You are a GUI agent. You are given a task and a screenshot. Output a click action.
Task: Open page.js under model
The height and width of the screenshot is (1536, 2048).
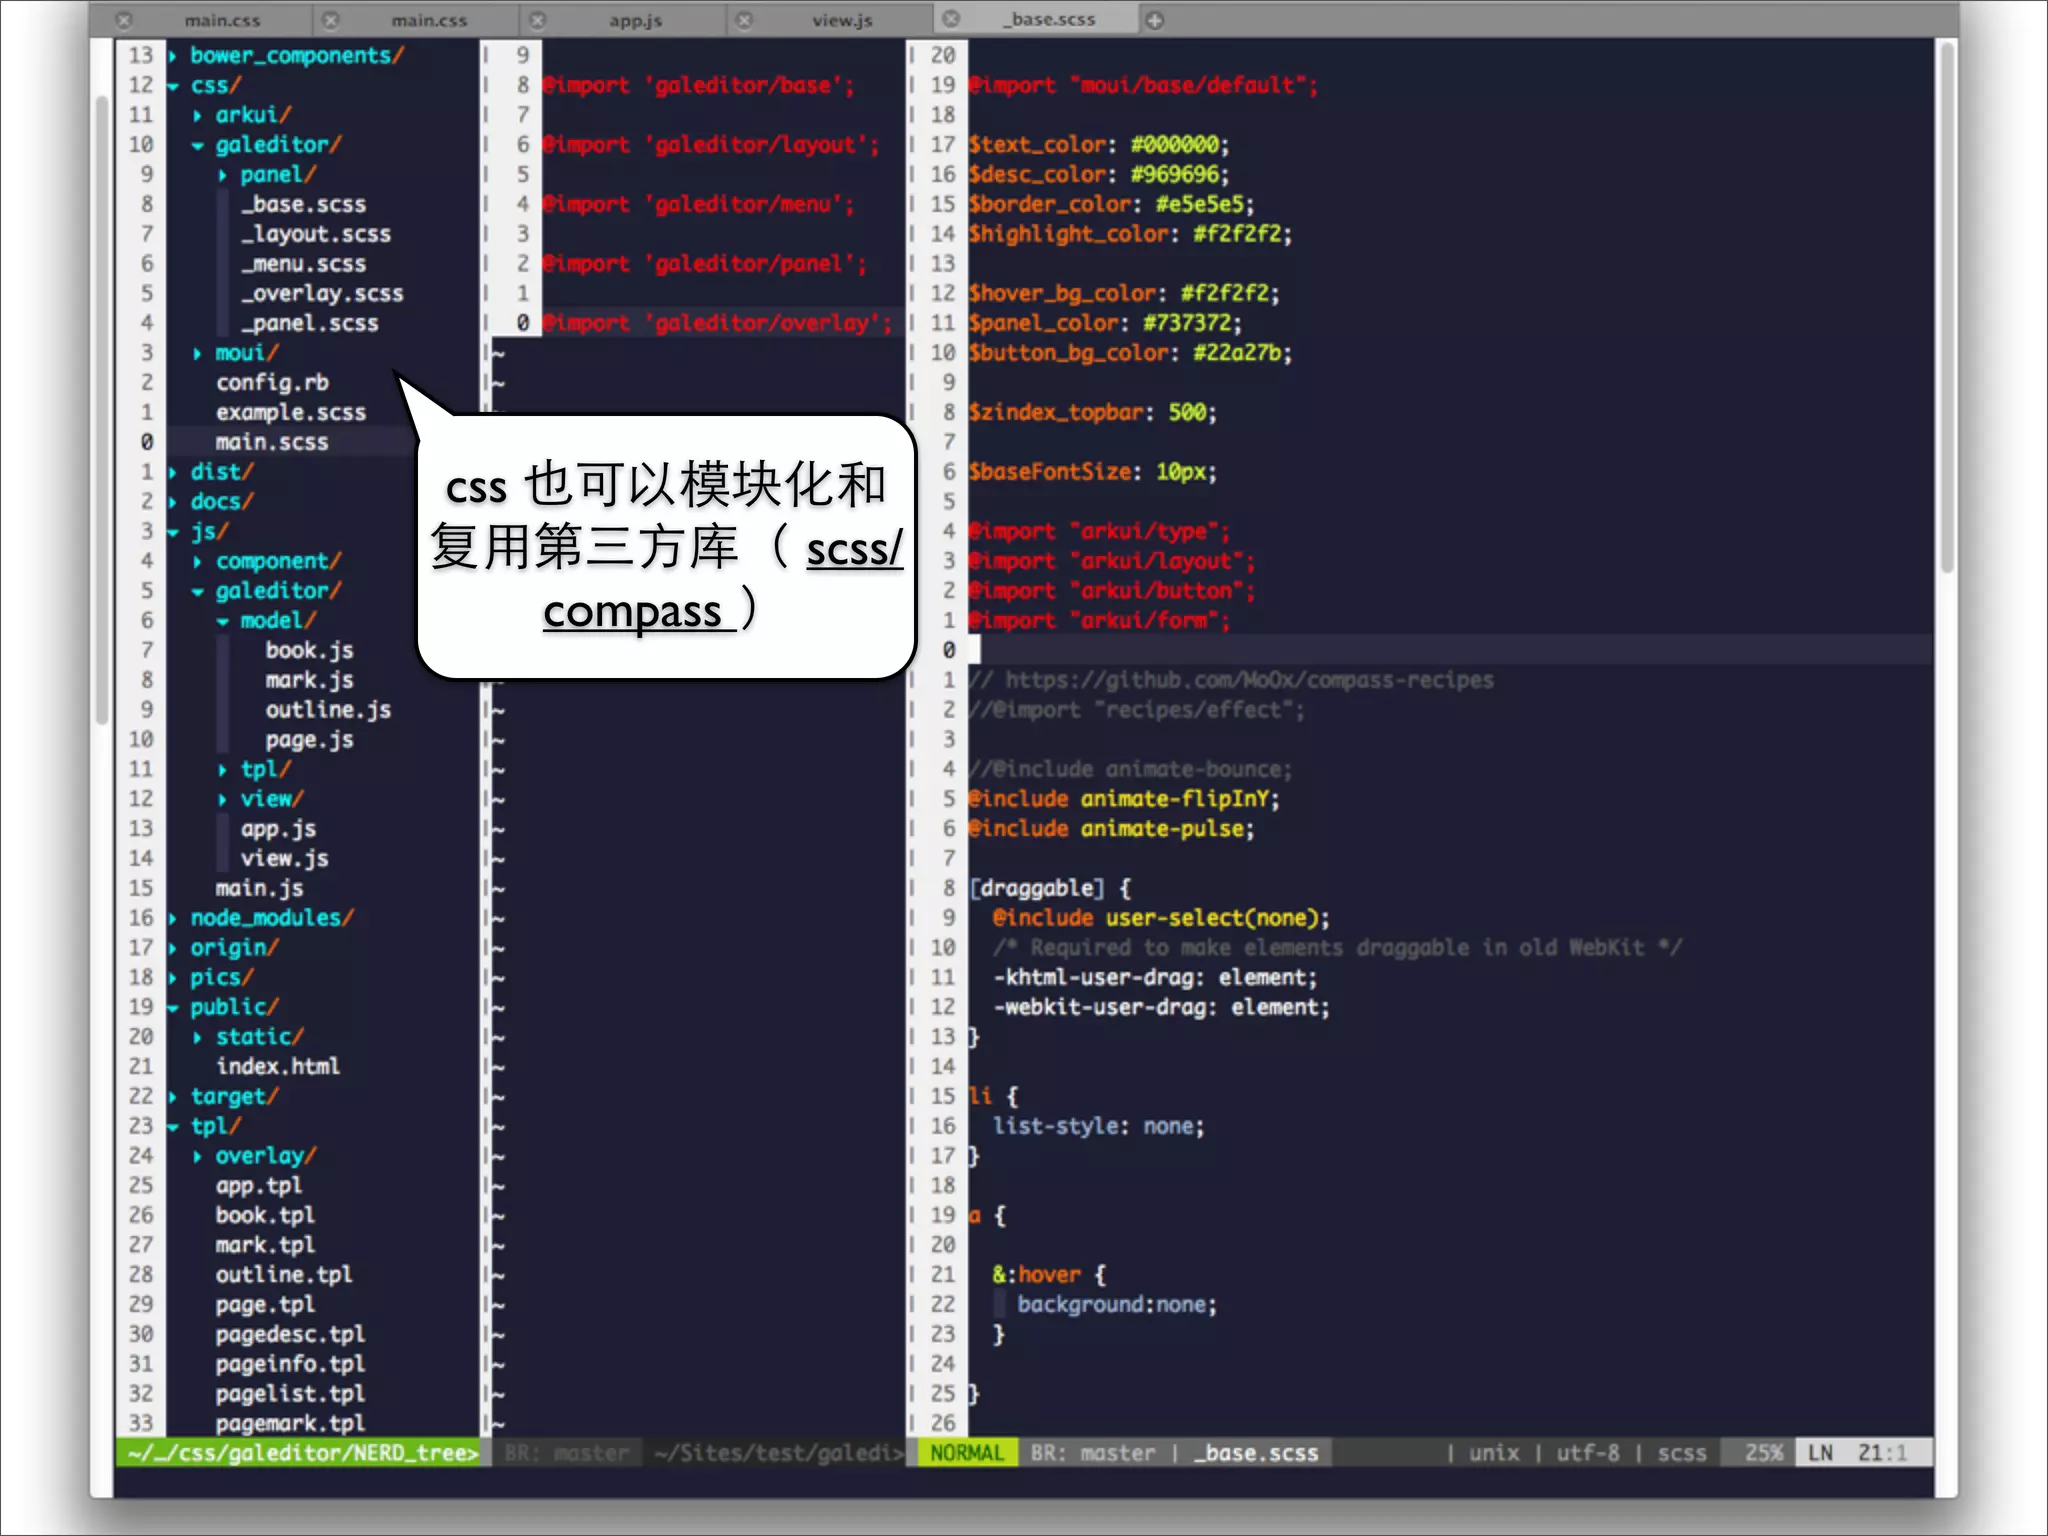[310, 740]
